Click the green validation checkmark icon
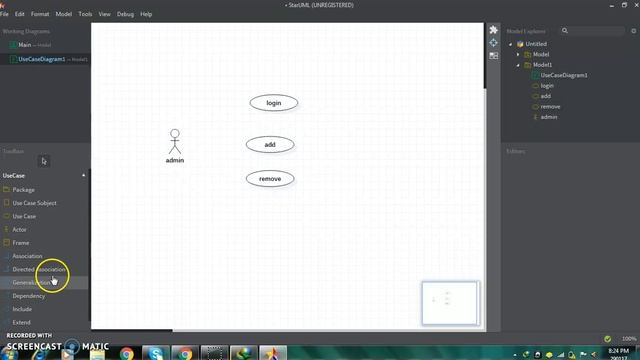Screen dimensions: 640x360 click(x=607, y=339)
